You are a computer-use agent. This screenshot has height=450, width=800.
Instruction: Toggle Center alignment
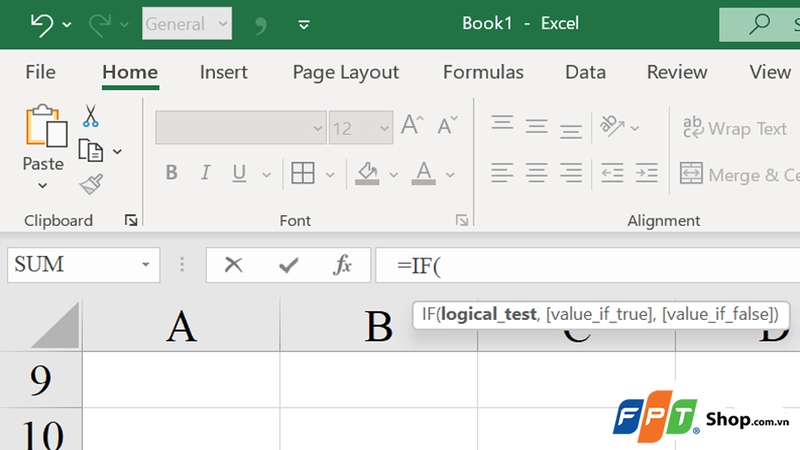(x=537, y=173)
